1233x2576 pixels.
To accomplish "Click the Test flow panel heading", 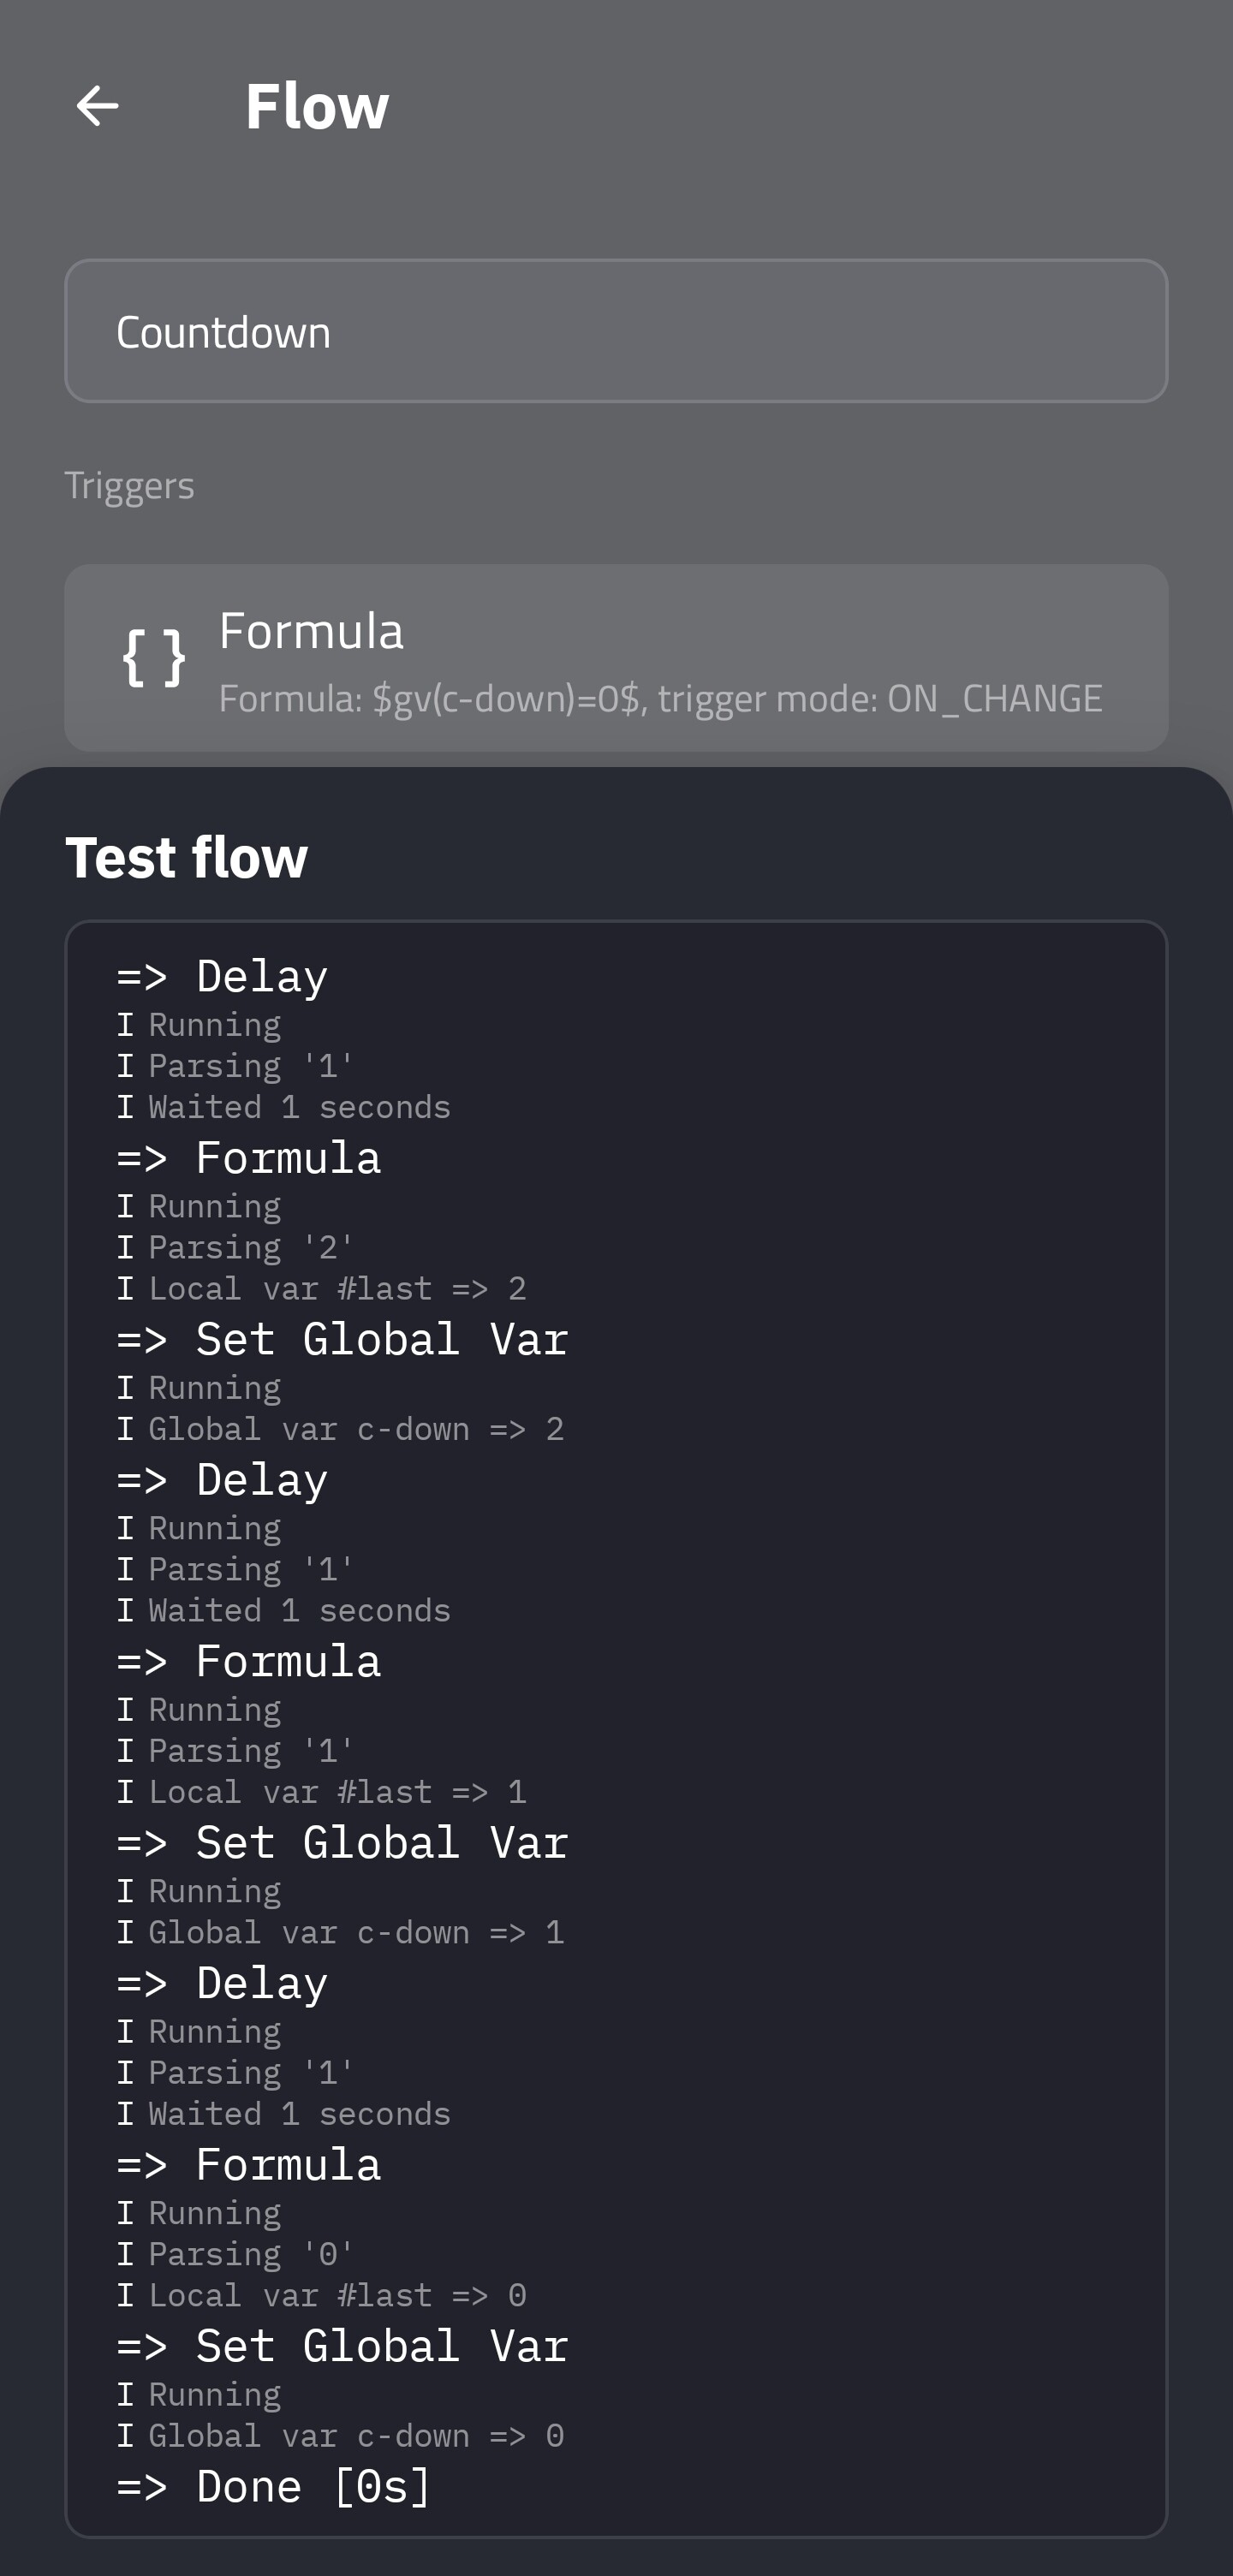I will click(x=187, y=858).
